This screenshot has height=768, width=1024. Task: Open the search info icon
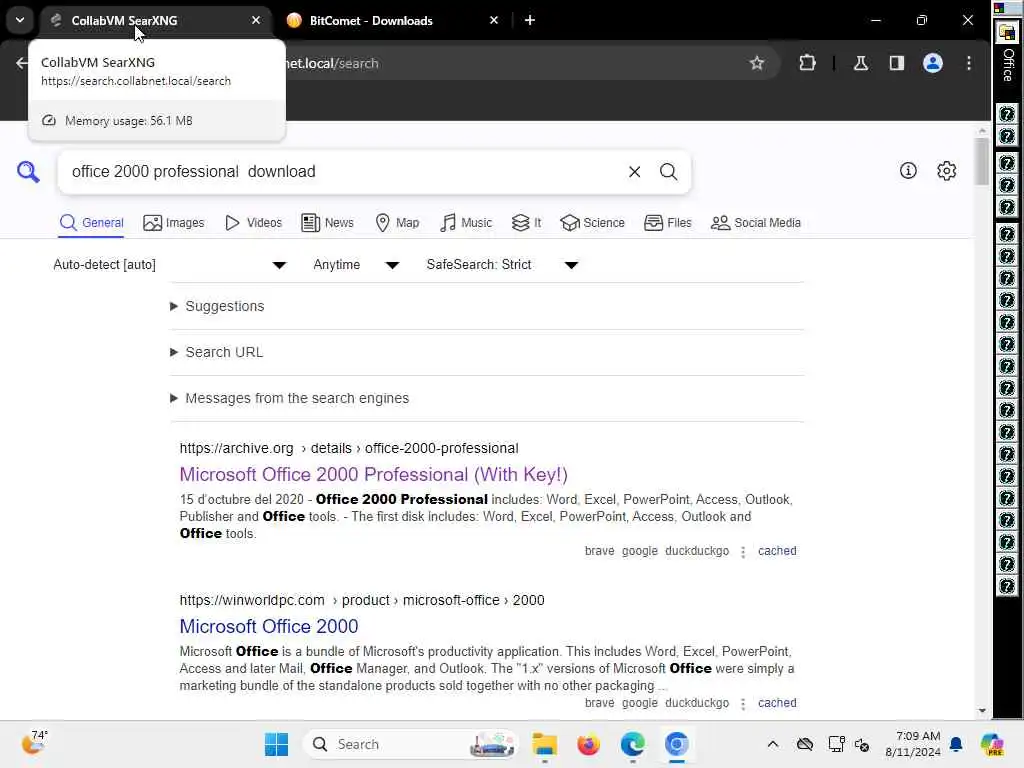click(x=908, y=171)
